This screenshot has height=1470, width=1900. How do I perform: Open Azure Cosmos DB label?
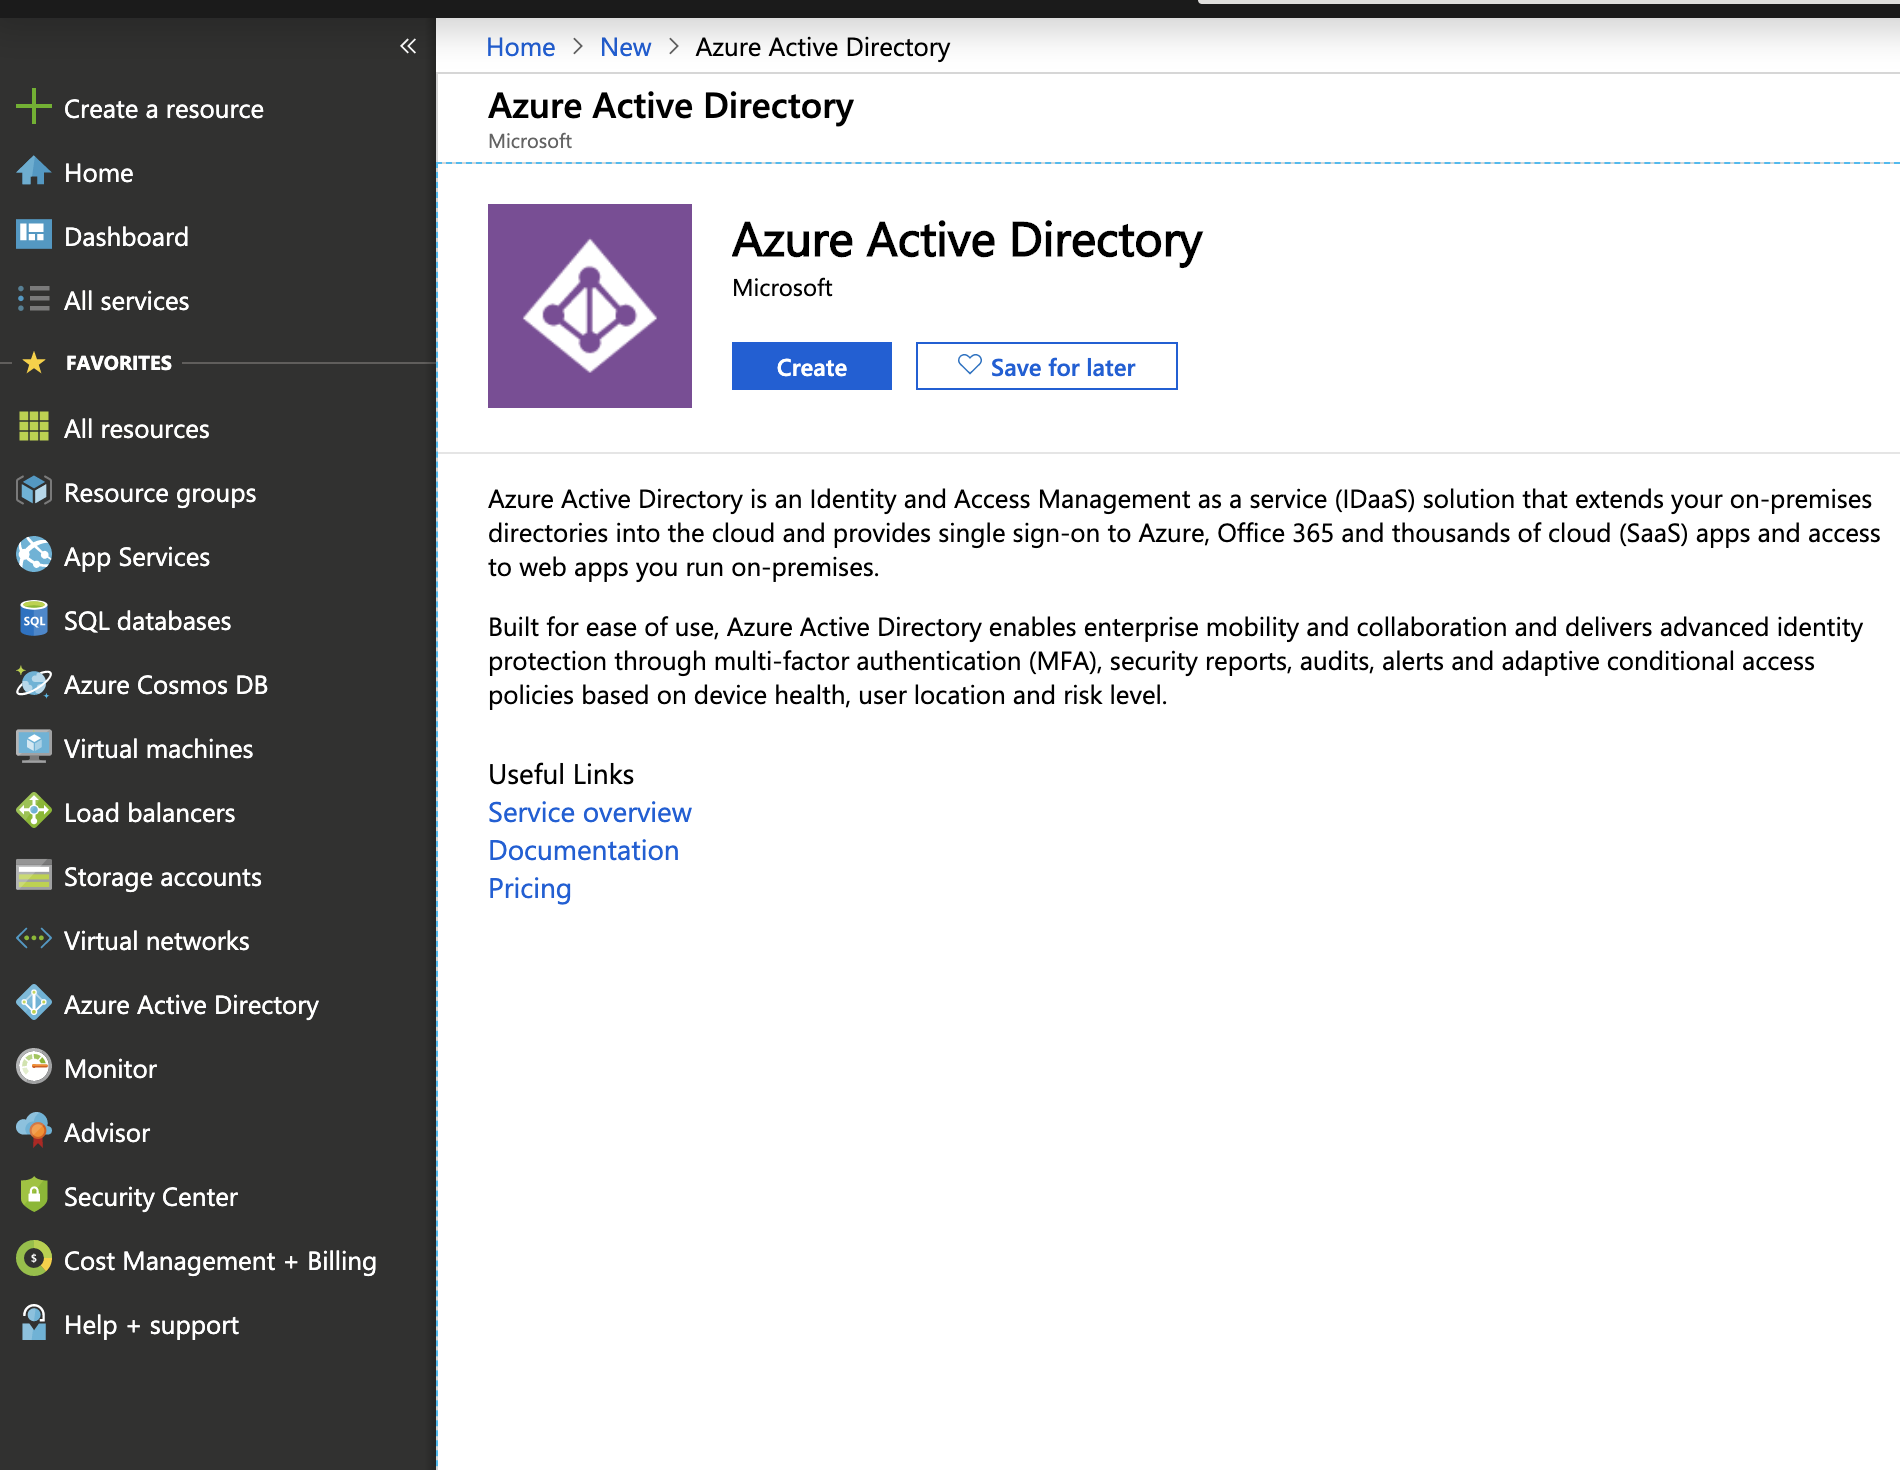click(166, 685)
